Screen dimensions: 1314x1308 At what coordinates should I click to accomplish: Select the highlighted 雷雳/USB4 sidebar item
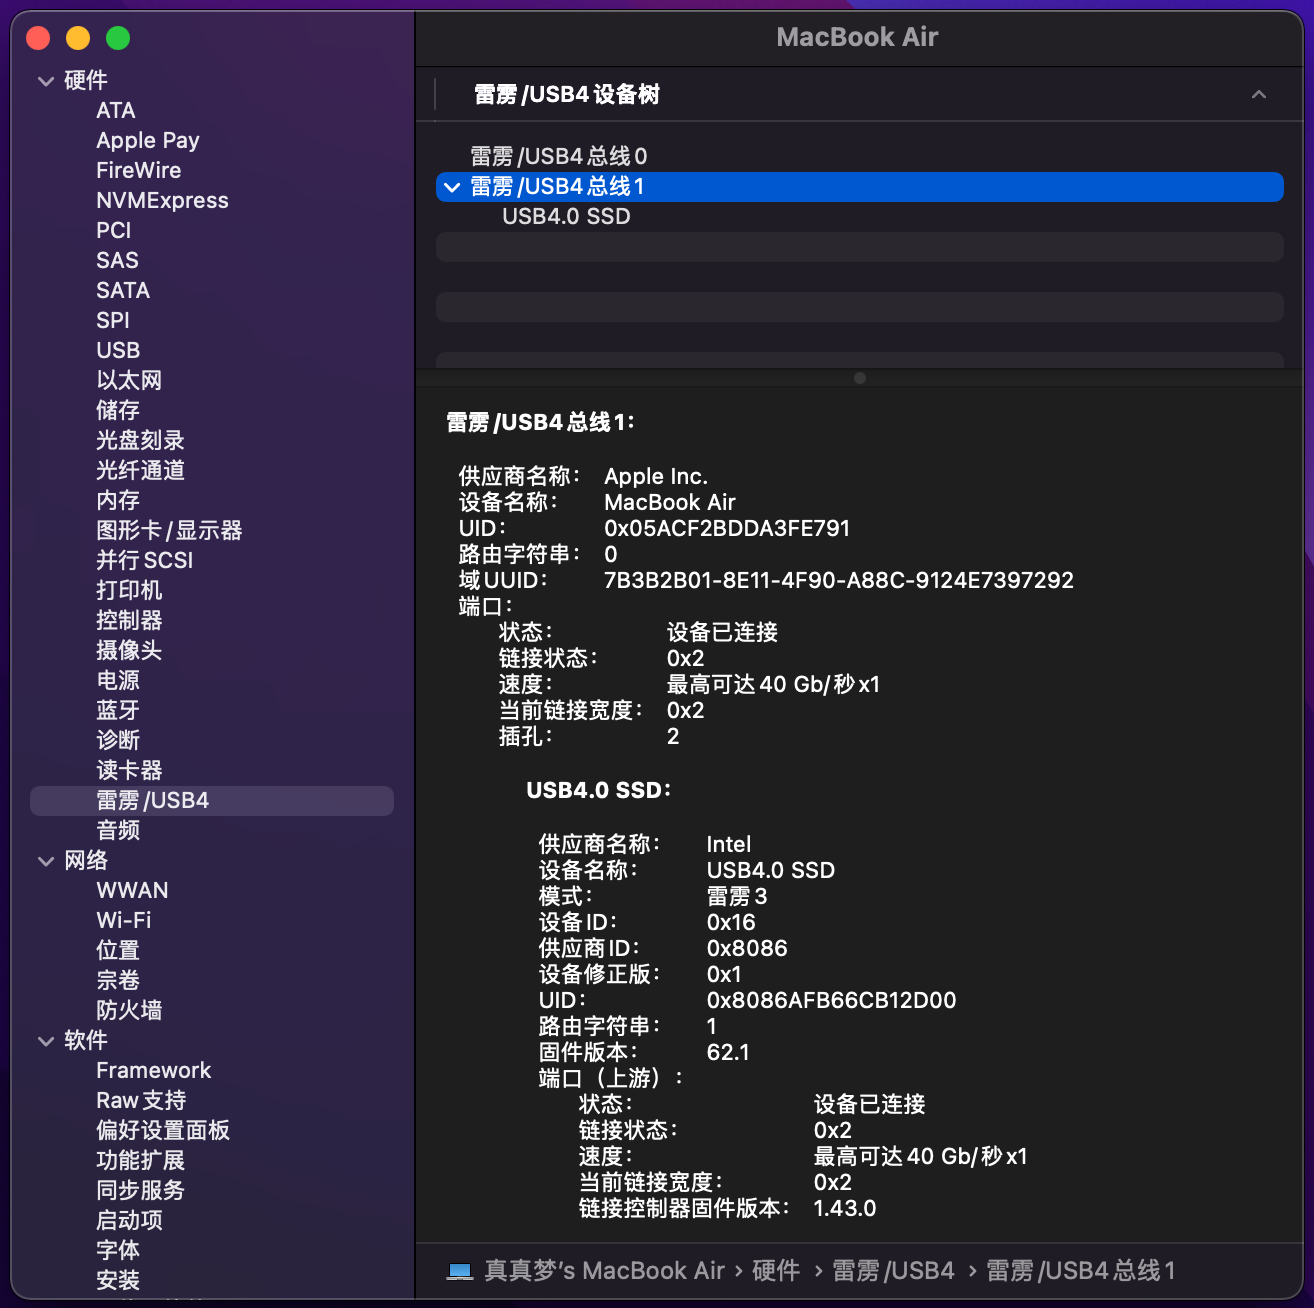[x=212, y=801]
